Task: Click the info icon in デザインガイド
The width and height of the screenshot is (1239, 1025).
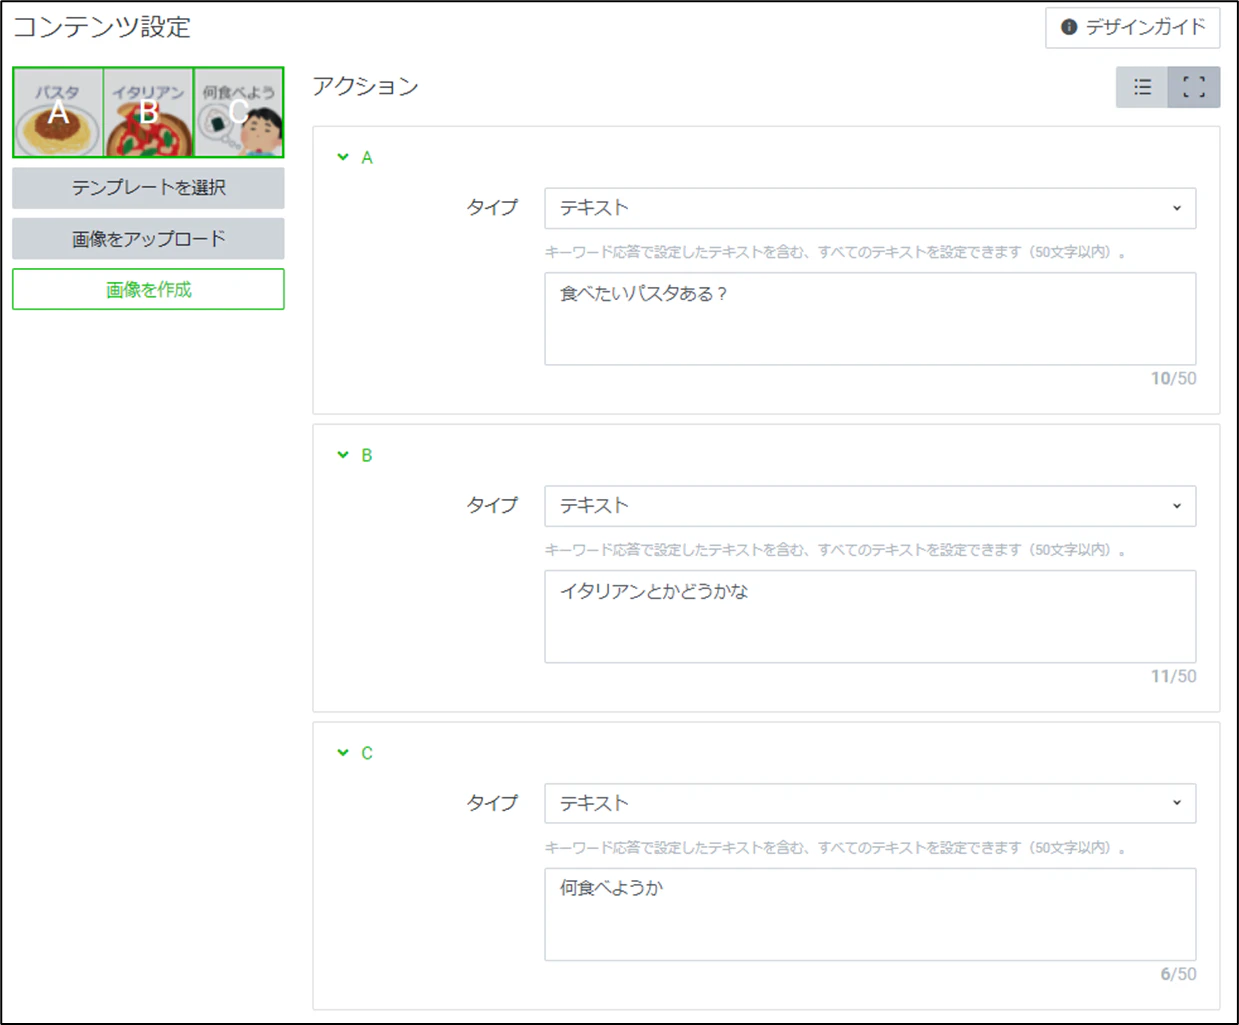Action: 1069,27
